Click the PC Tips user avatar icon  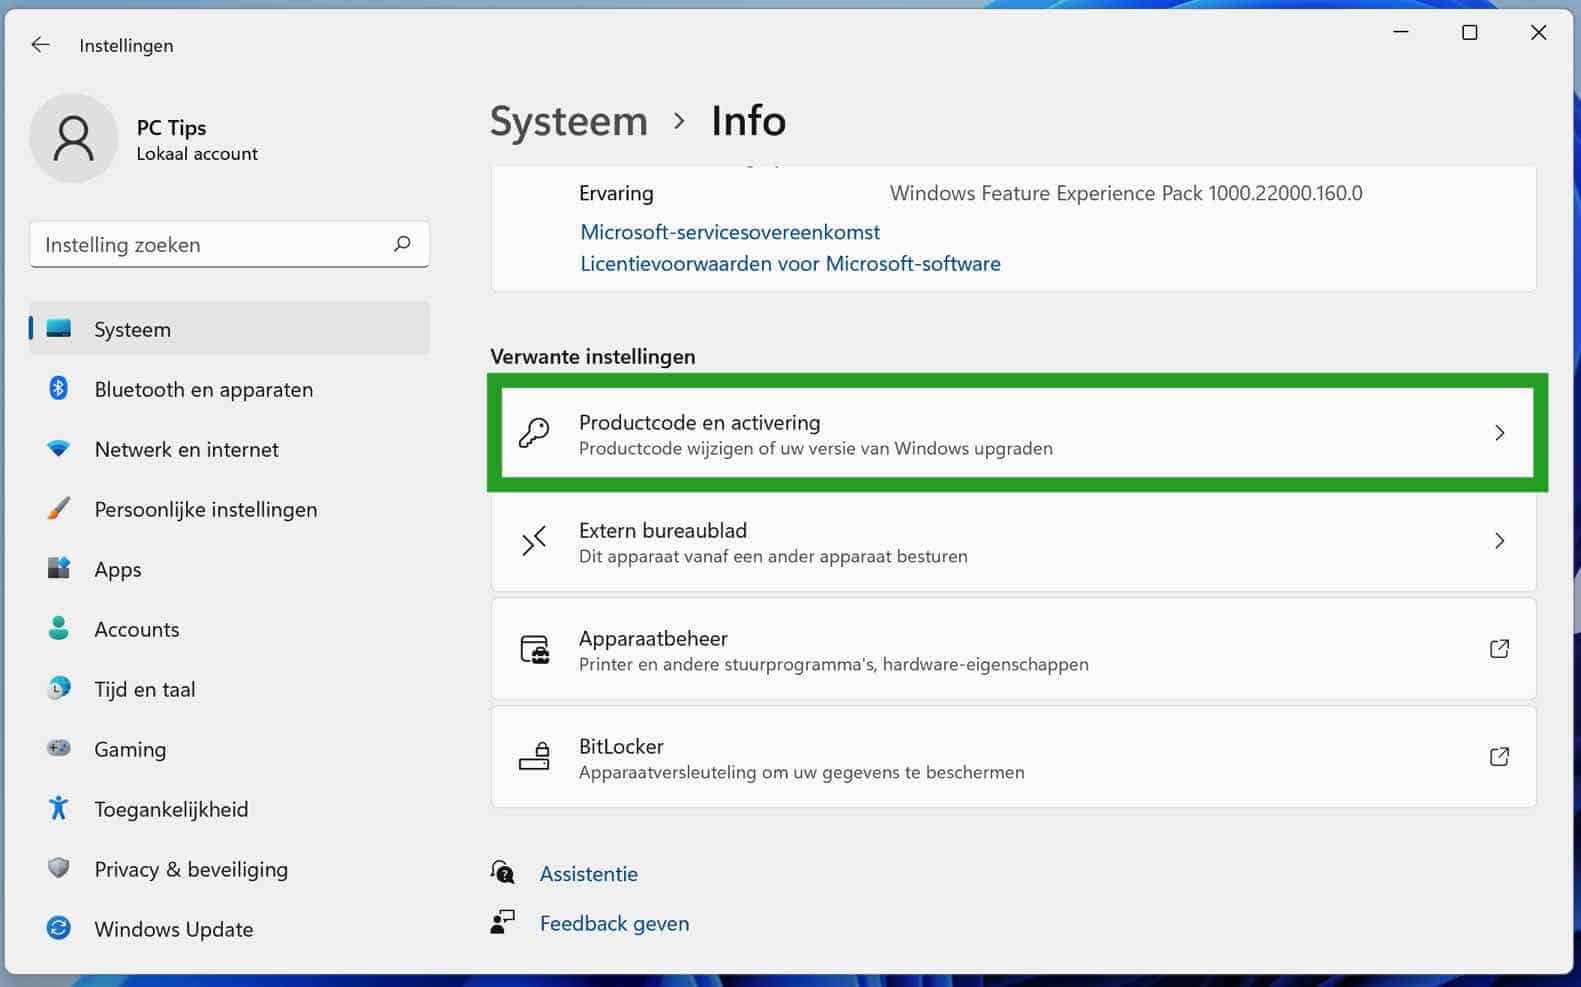point(74,138)
